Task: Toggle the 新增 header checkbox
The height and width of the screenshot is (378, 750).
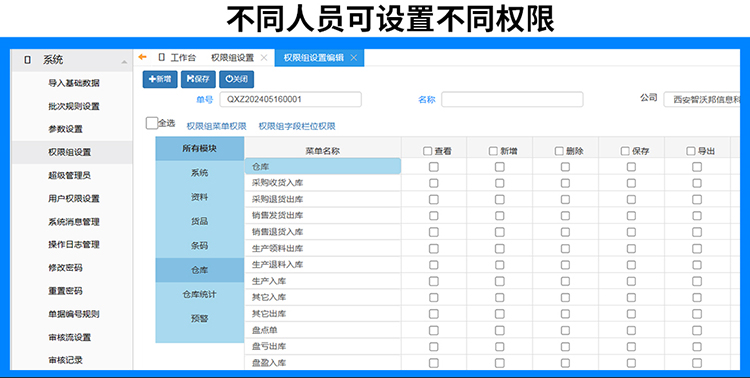Action: tap(493, 151)
